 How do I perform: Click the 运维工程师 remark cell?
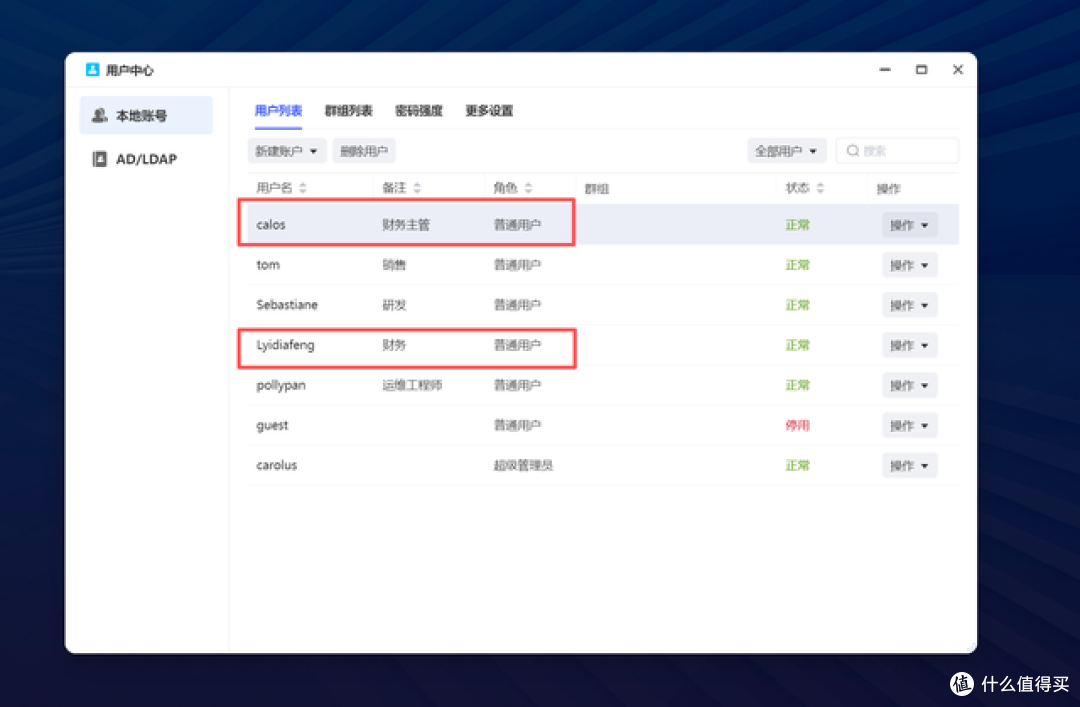click(x=412, y=385)
